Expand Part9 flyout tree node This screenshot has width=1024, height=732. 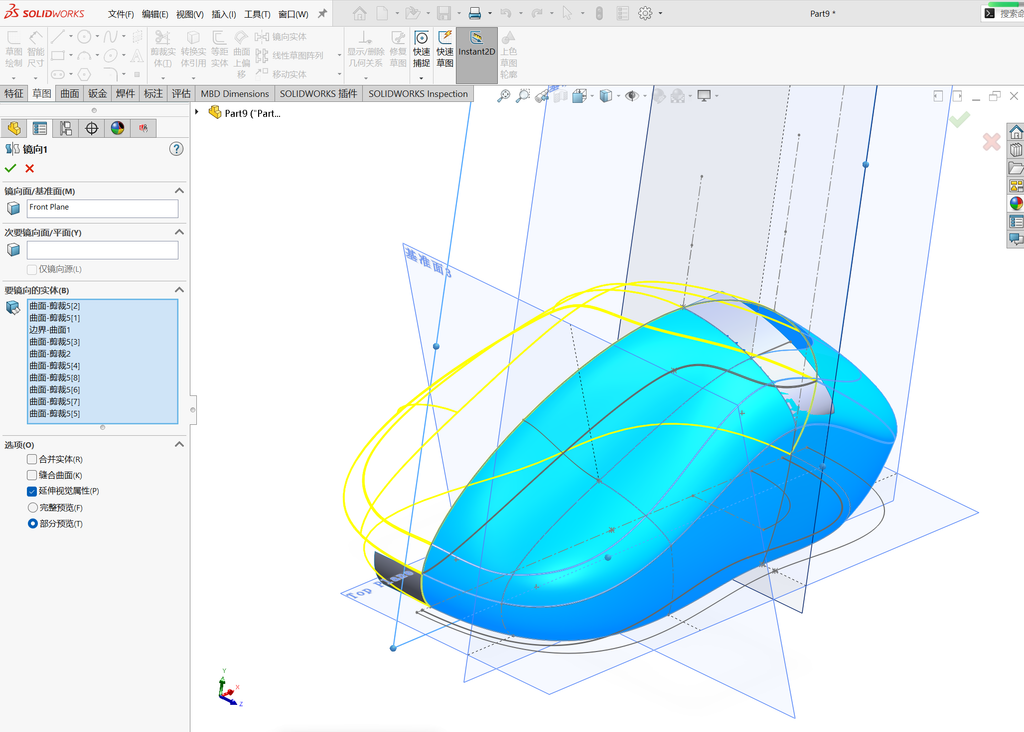pyautogui.click(x=197, y=112)
